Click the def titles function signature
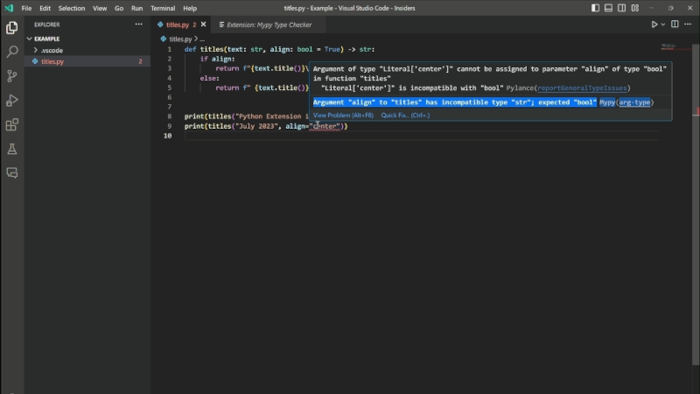 click(x=279, y=50)
